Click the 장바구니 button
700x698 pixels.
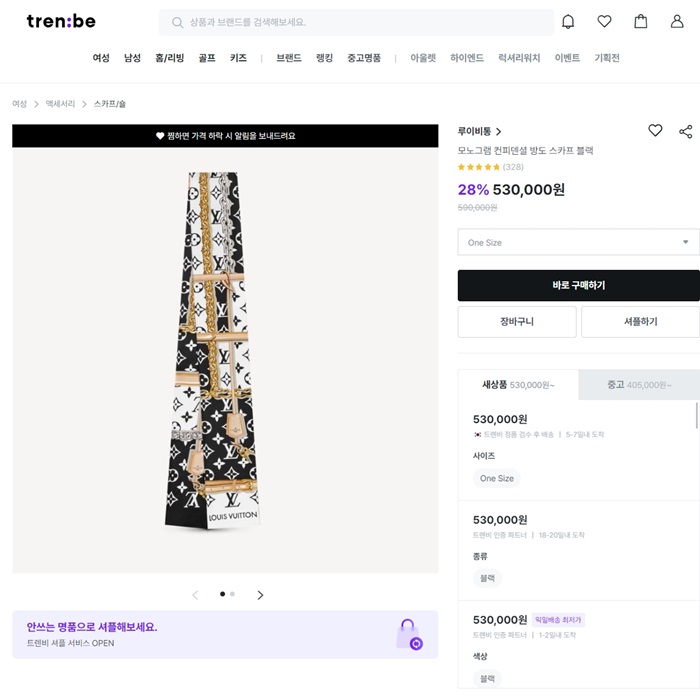click(517, 322)
